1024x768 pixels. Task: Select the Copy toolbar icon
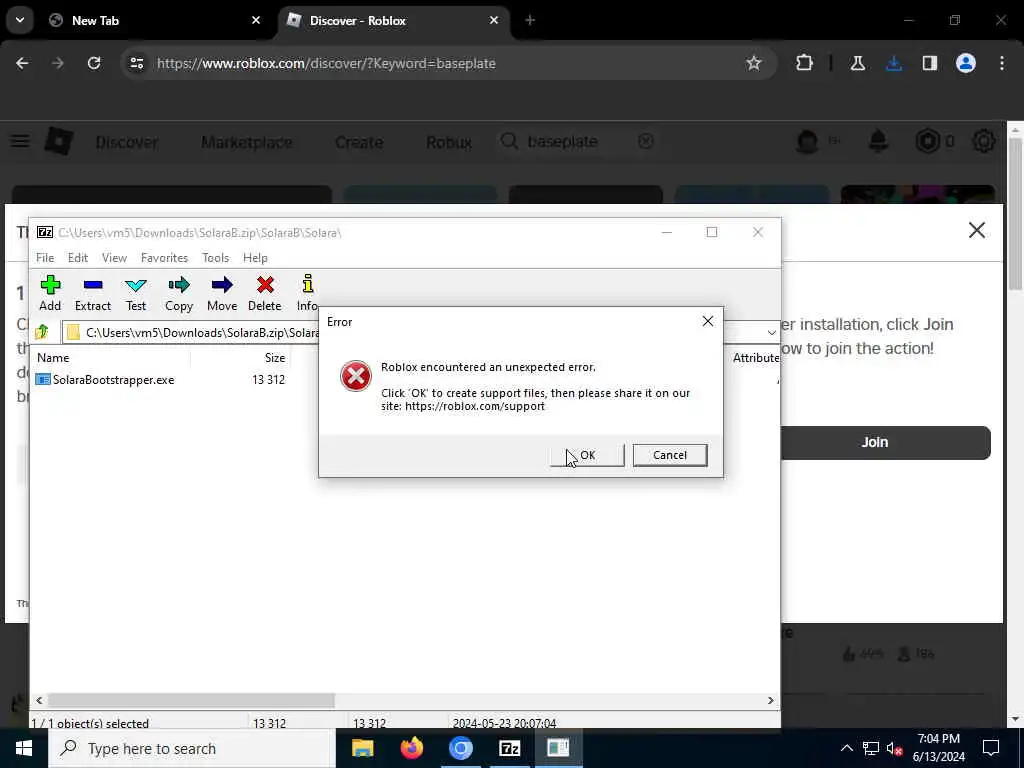point(178,285)
